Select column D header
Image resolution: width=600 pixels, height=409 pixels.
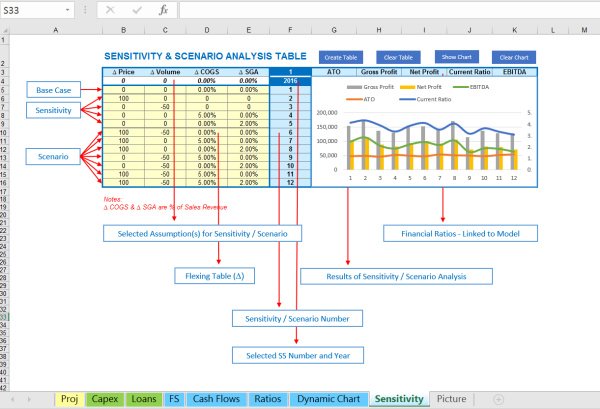(206, 31)
